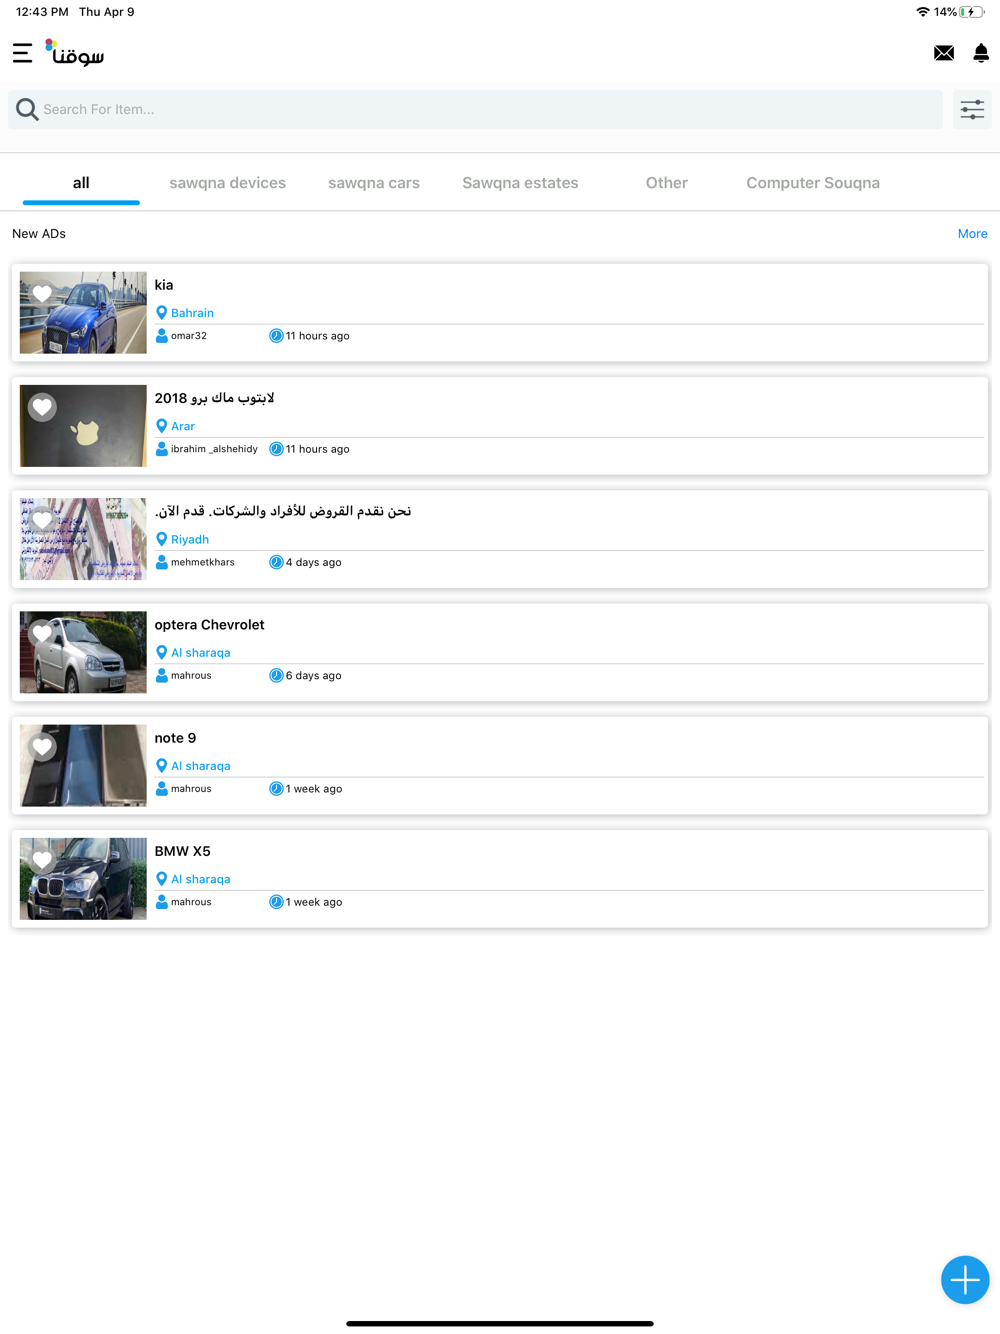Image resolution: width=1000 pixels, height=1334 pixels.
Task: Open the silver Chevrolet thumbnail
Action: pyautogui.click(x=83, y=652)
